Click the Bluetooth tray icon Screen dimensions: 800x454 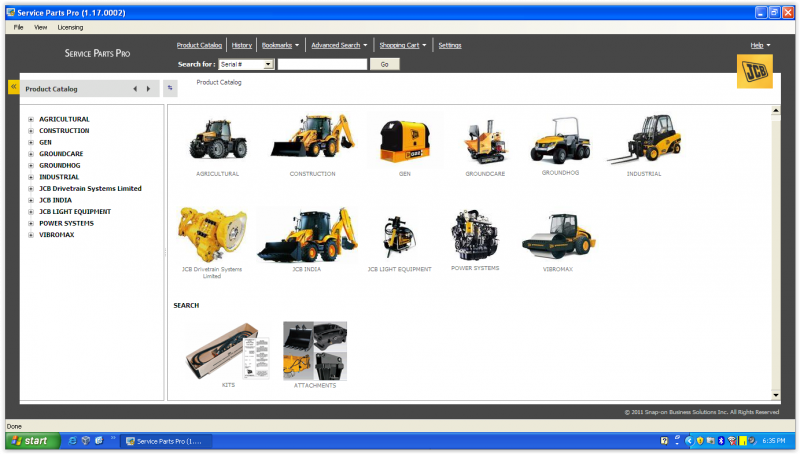point(721,441)
